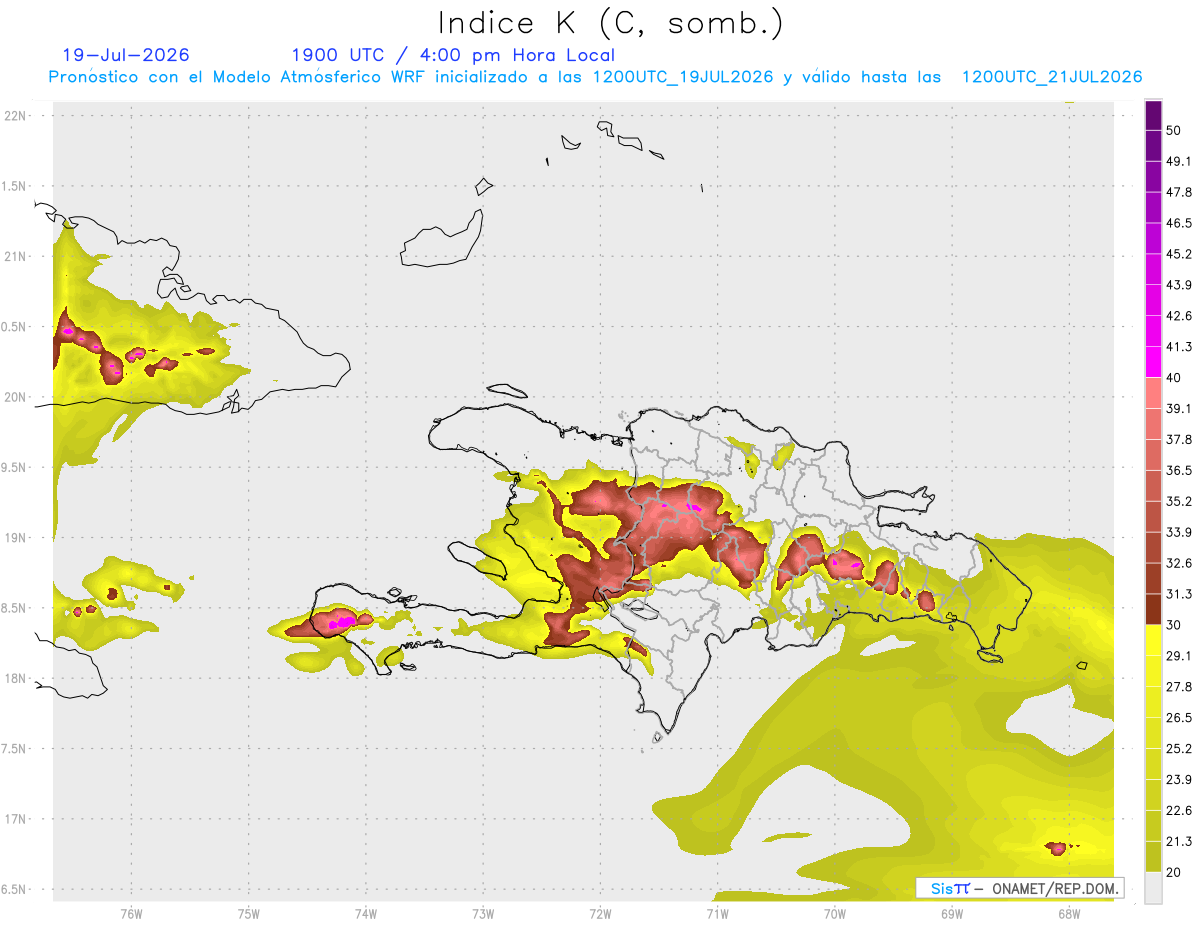Pick the magenta colorbar segment between 40 and 41.3
This screenshot has width=1200, height=927.
click(1153, 363)
